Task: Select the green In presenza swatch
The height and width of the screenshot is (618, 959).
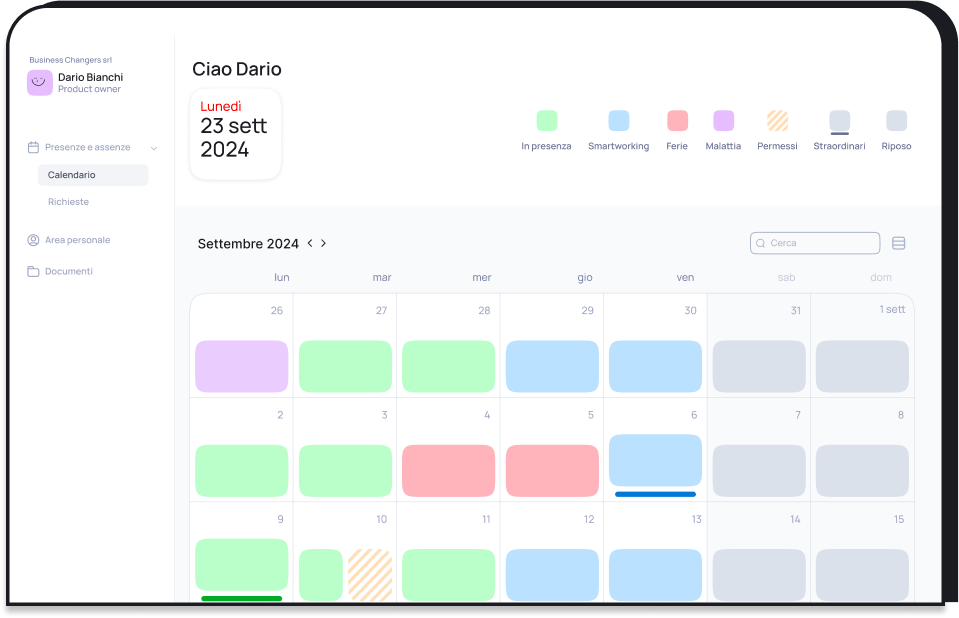Action: tap(546, 121)
